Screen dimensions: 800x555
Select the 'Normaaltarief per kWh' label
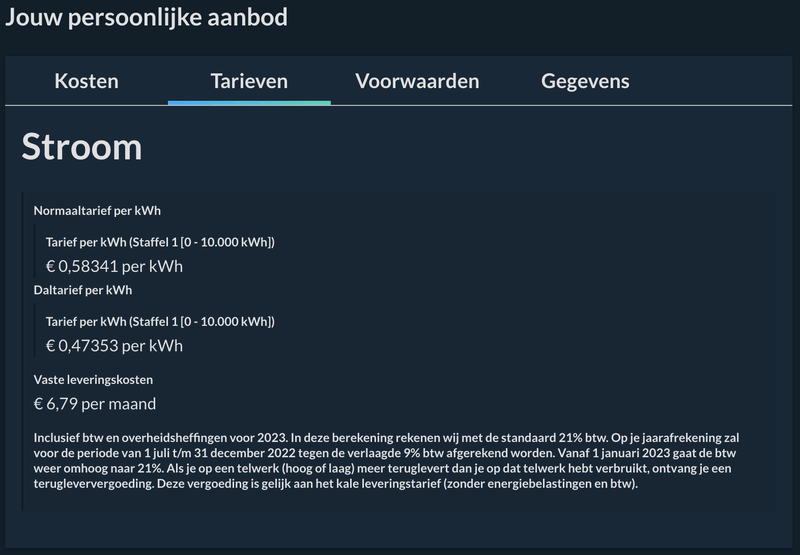pos(97,211)
